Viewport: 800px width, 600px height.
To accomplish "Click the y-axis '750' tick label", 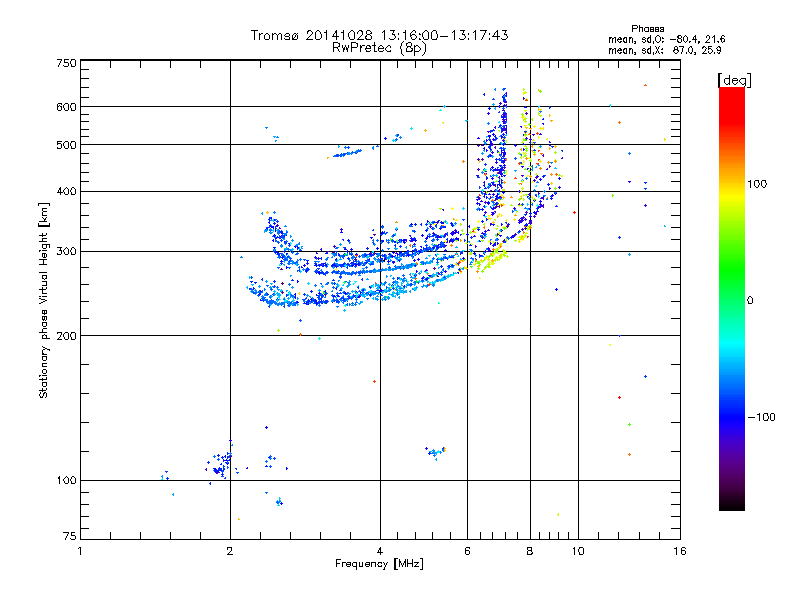I will pos(66,63).
